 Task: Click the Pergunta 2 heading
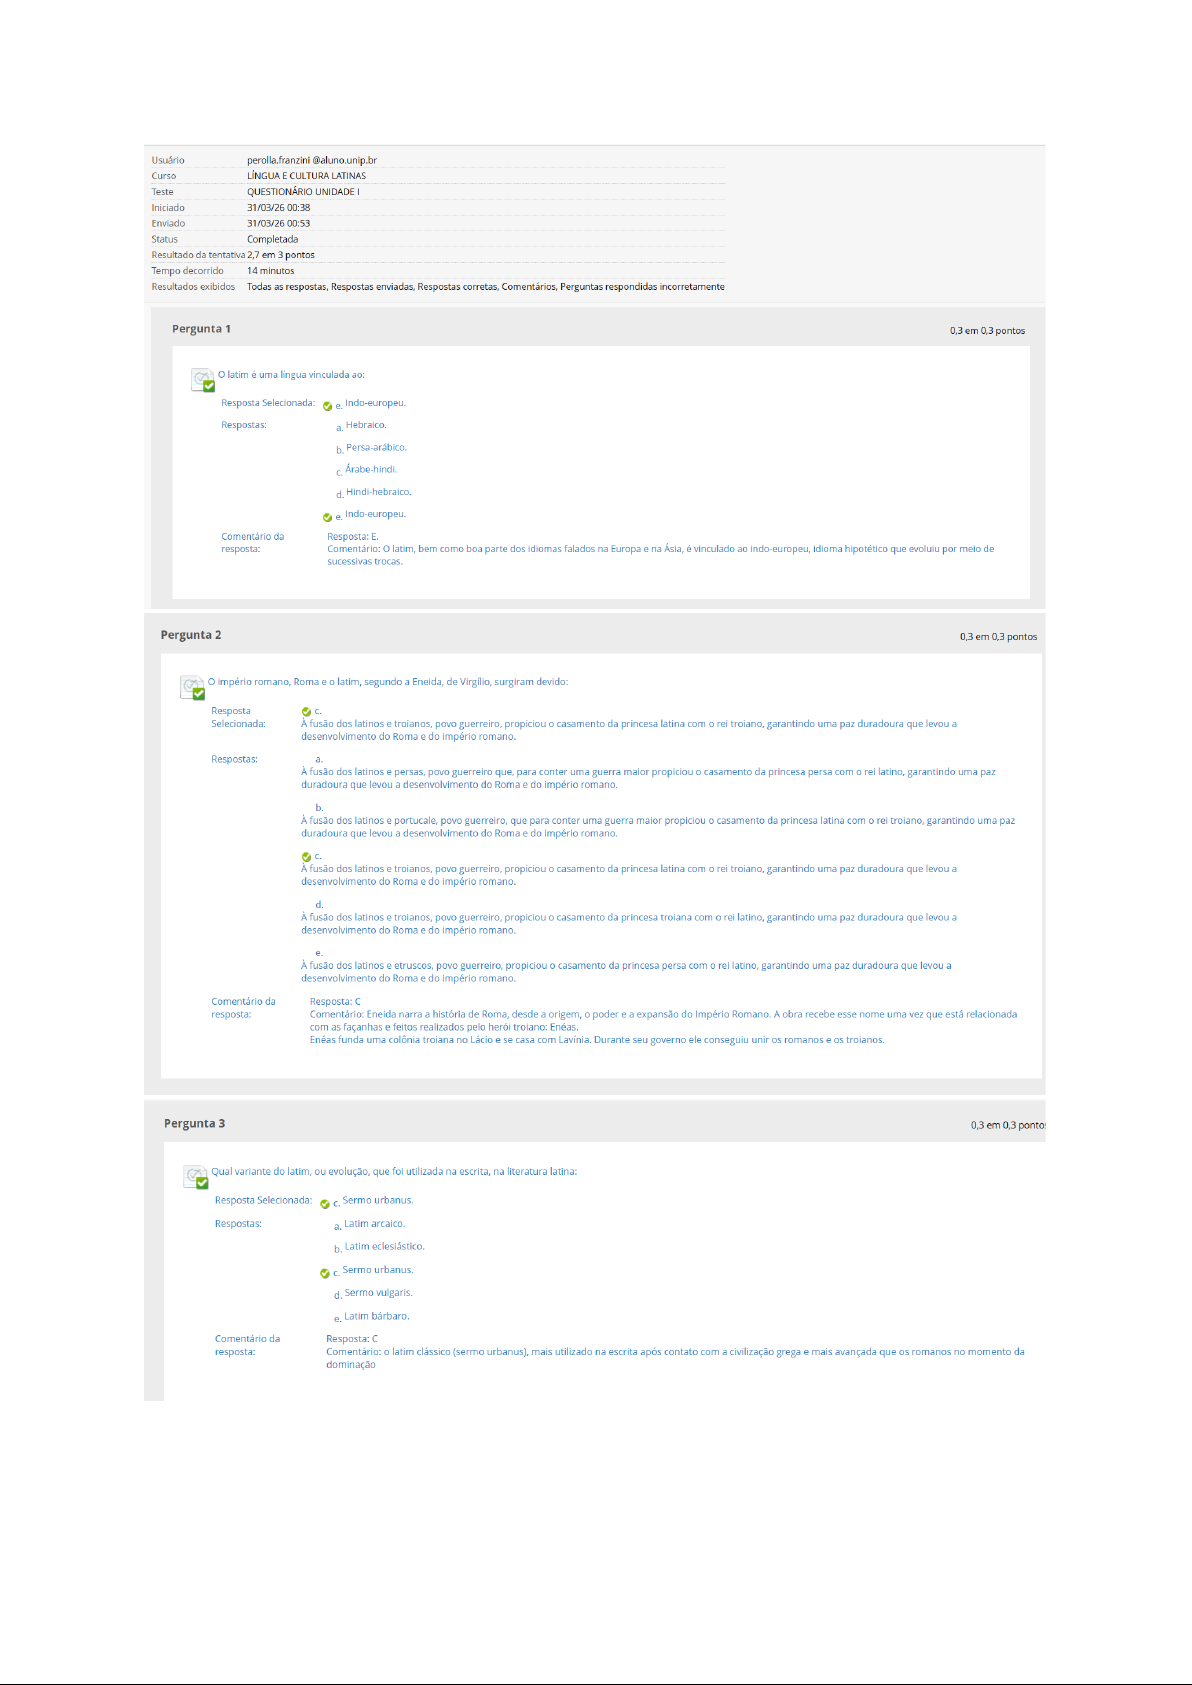[x=191, y=635]
